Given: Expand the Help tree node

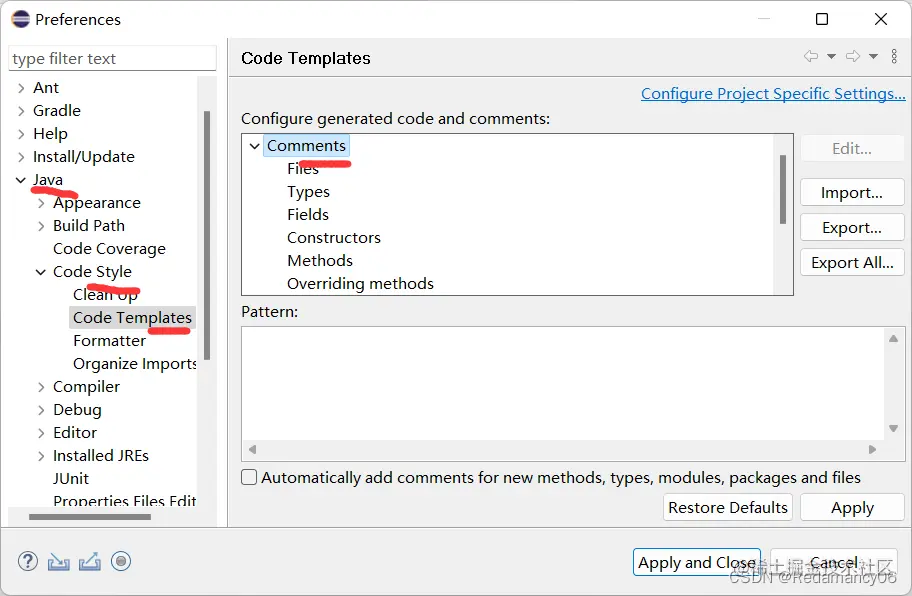Looking at the screenshot, I should click(x=21, y=134).
